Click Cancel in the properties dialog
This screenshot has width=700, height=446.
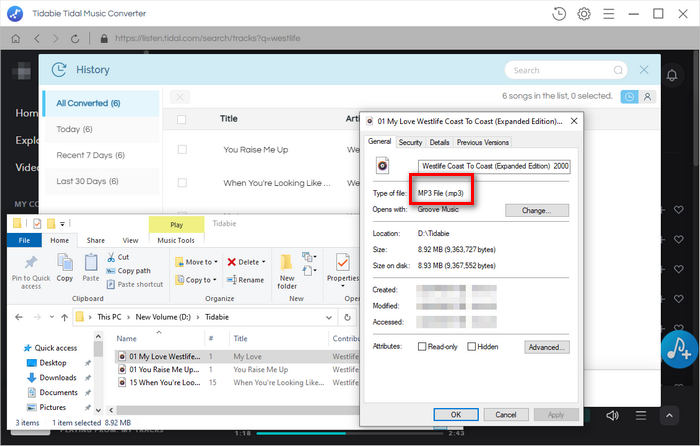(506, 415)
